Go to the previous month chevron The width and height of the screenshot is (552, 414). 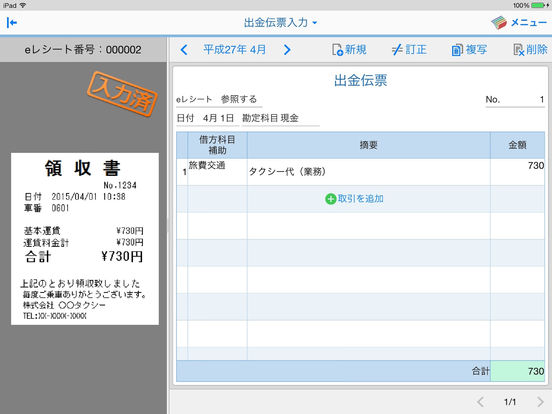(x=184, y=50)
